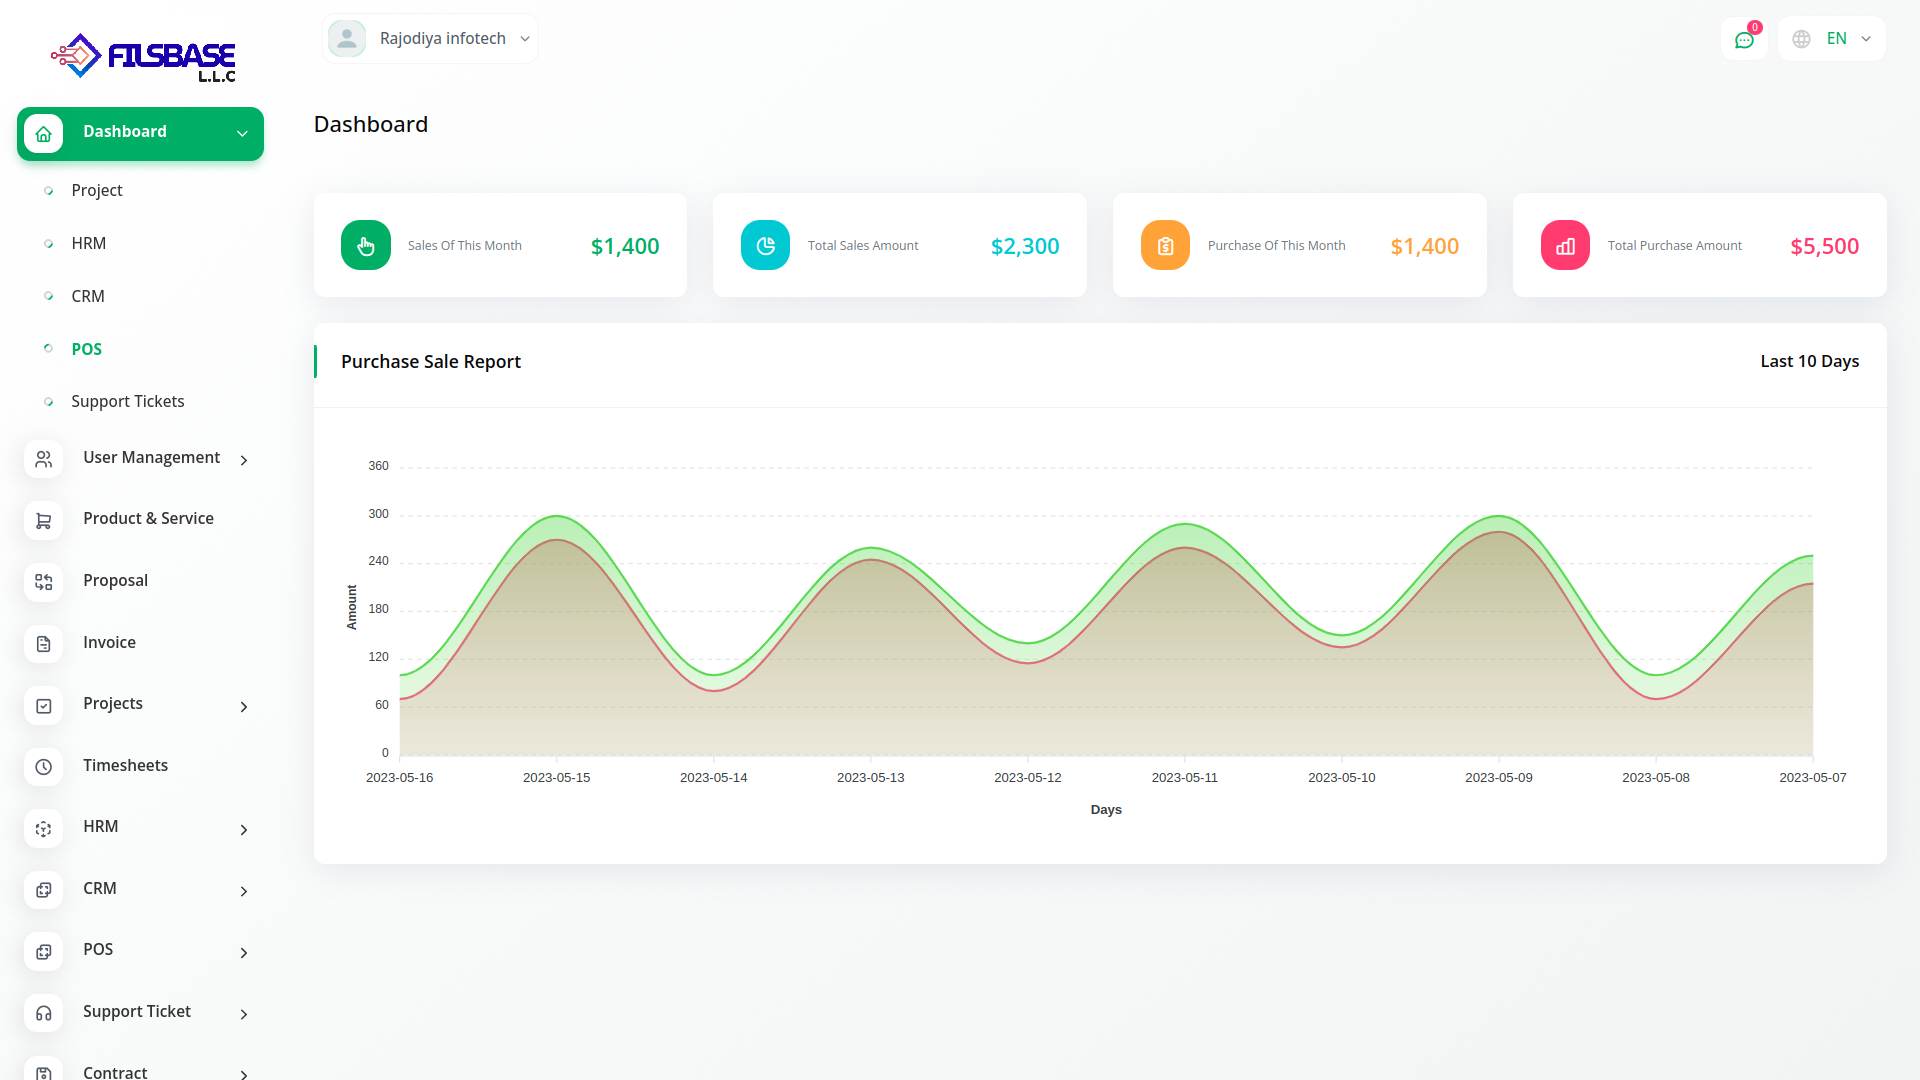Open the chat messages icon
Image resolution: width=1920 pixels, height=1080 pixels.
[1744, 40]
